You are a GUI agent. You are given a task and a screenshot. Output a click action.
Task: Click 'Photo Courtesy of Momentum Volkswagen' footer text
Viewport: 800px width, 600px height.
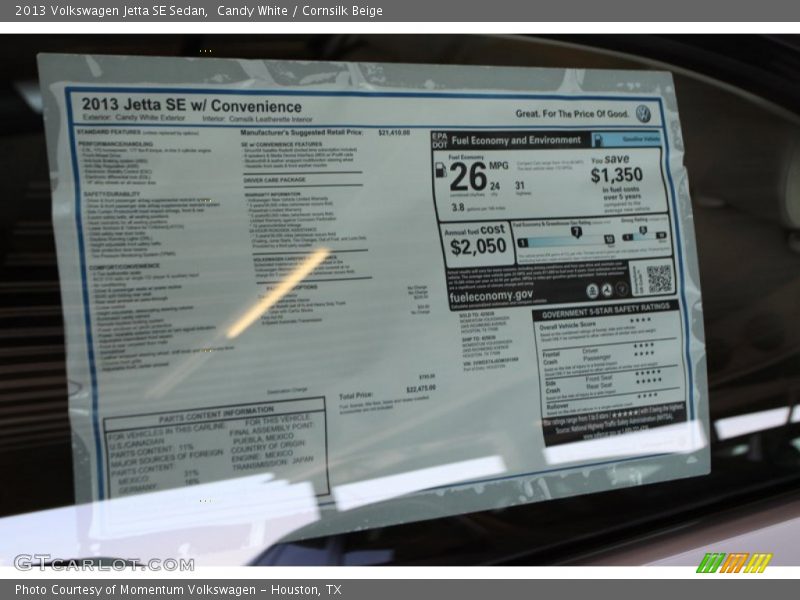tap(135, 590)
